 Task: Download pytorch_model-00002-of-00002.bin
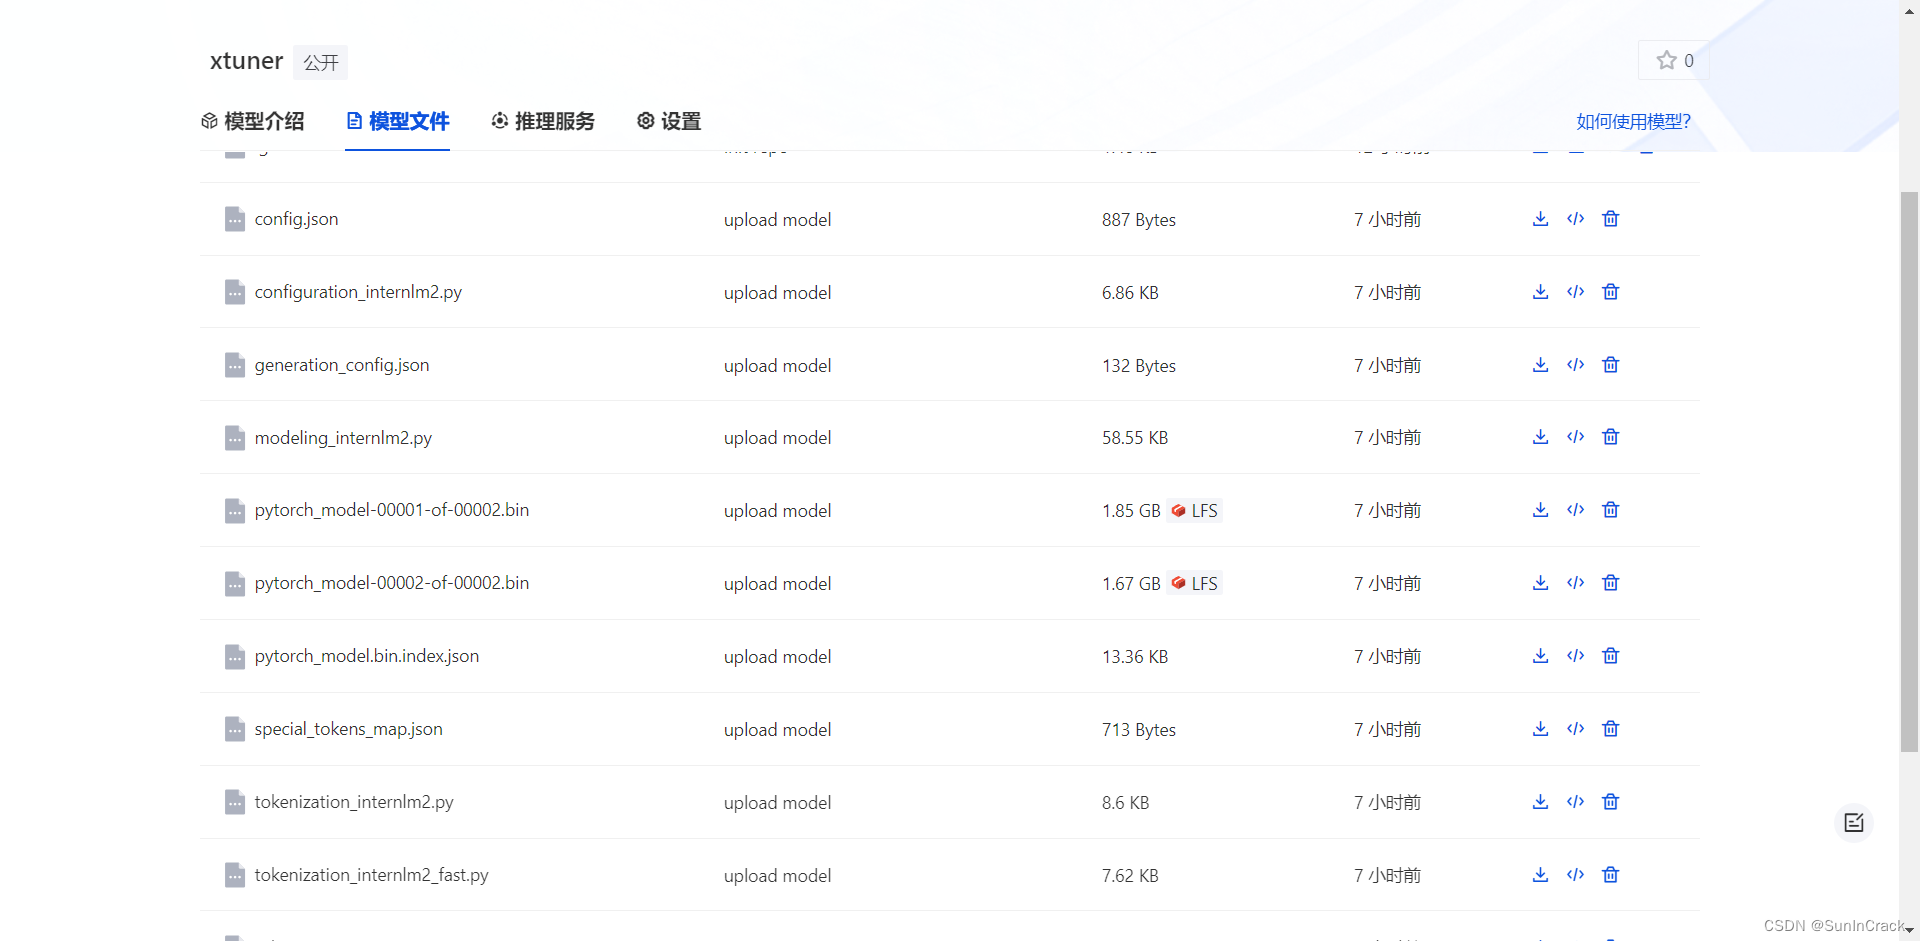tap(1540, 583)
